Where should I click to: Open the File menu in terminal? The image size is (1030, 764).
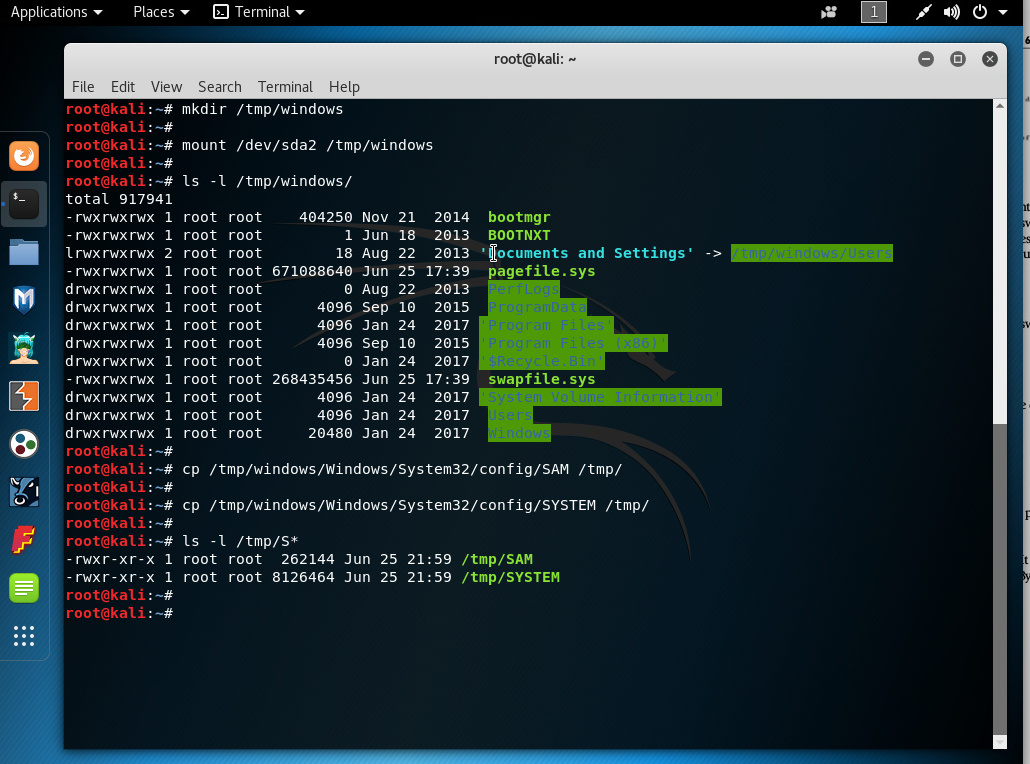(83, 87)
